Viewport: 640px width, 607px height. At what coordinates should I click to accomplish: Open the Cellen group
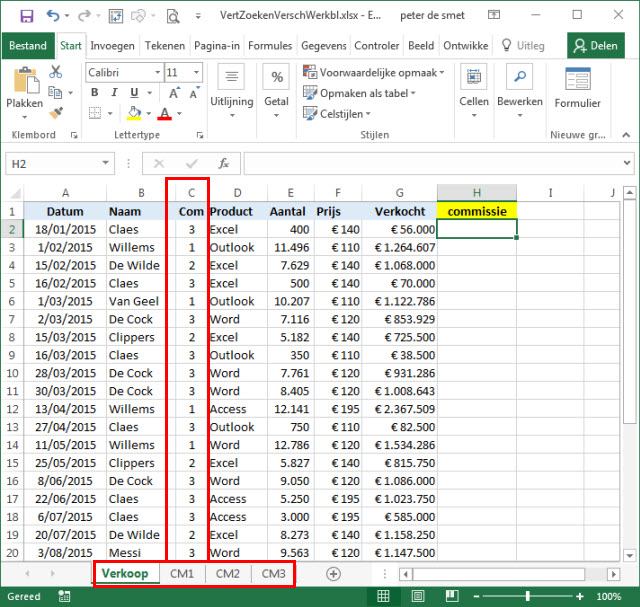pos(474,91)
